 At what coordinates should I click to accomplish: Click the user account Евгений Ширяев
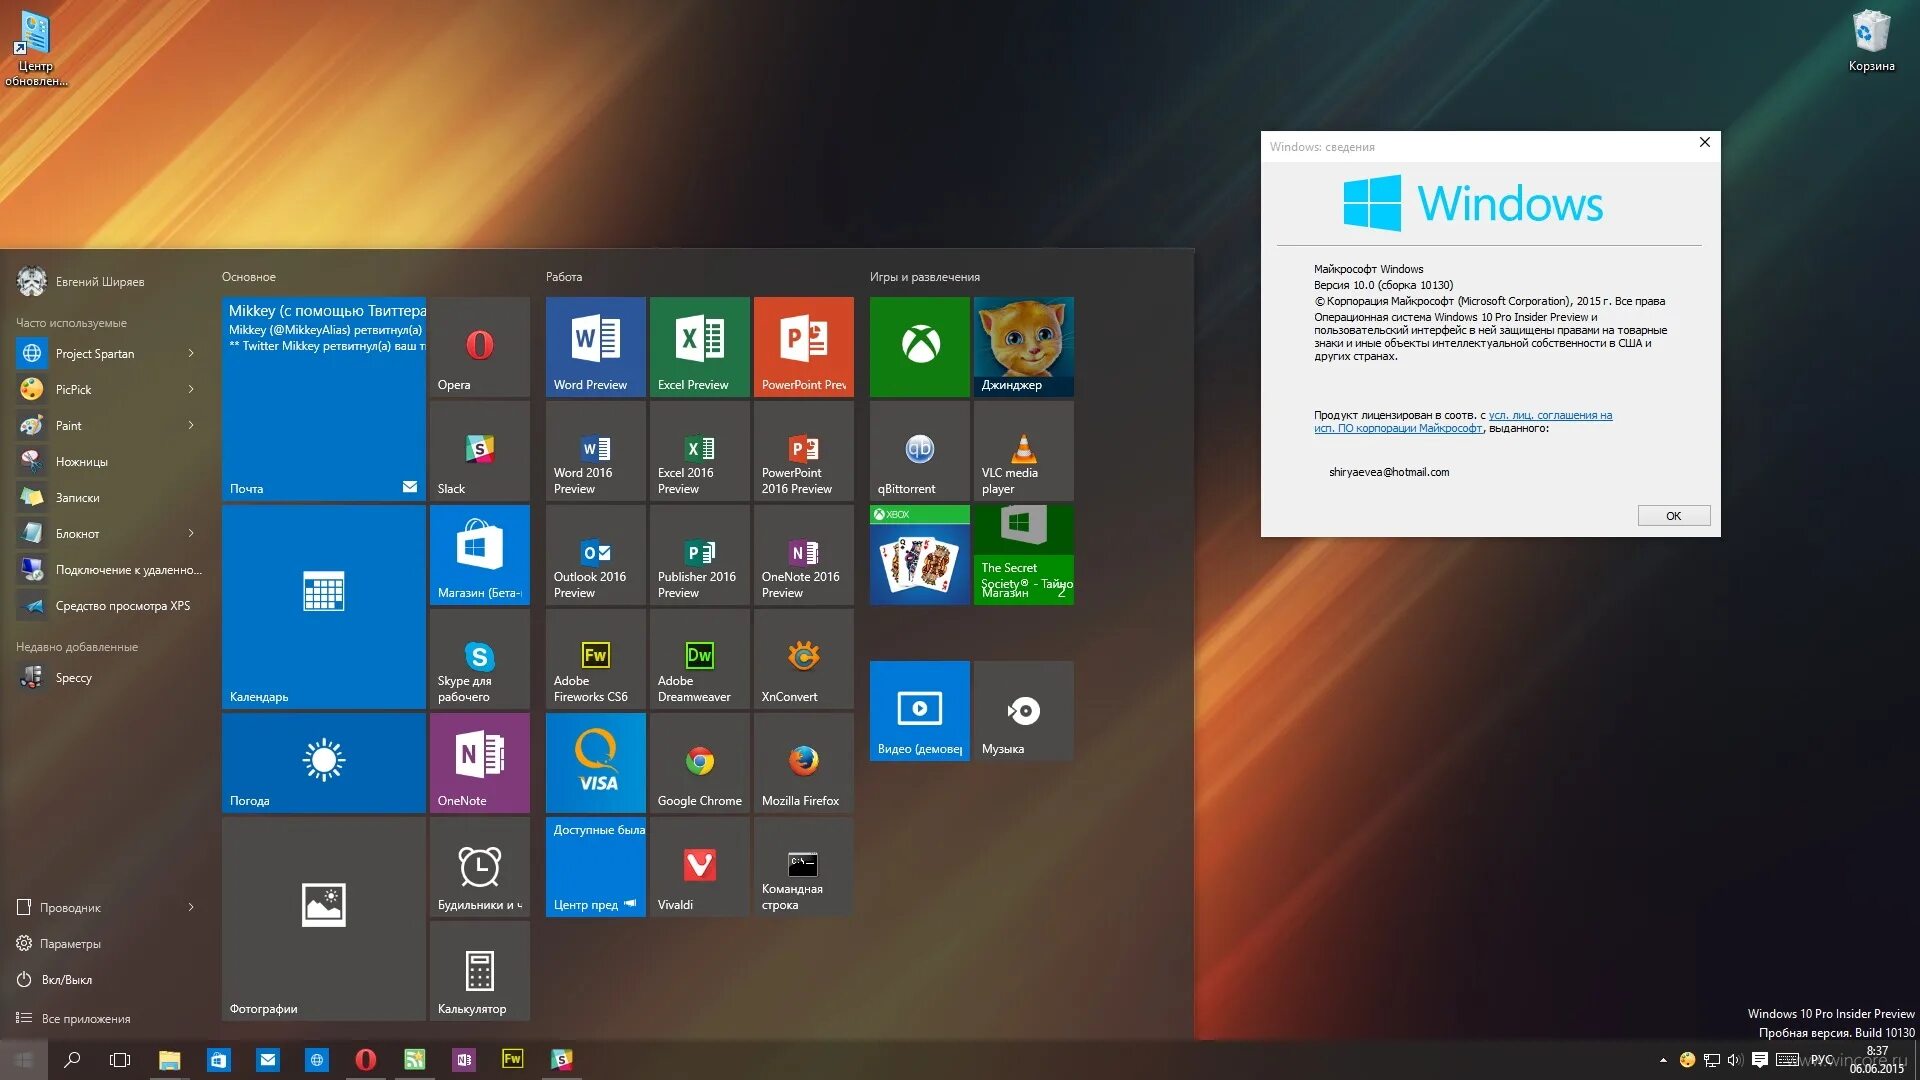[x=99, y=282]
